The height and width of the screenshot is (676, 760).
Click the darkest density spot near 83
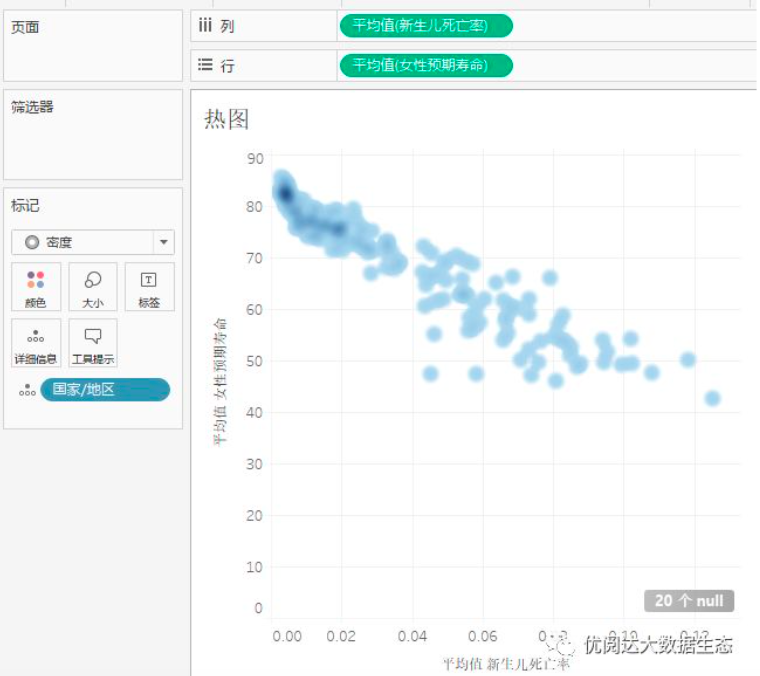(x=284, y=192)
